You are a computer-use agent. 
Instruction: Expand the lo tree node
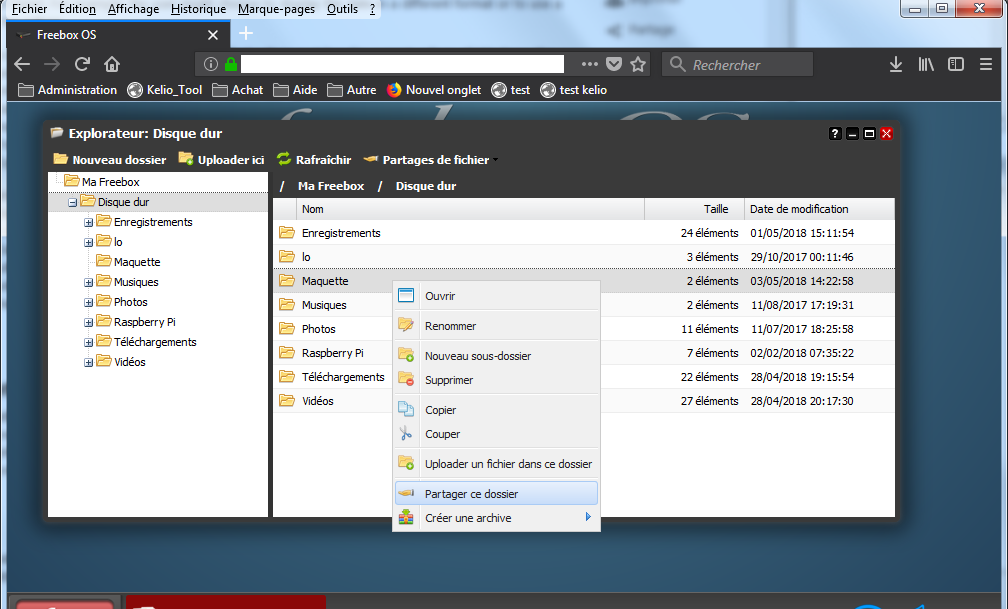(x=89, y=242)
